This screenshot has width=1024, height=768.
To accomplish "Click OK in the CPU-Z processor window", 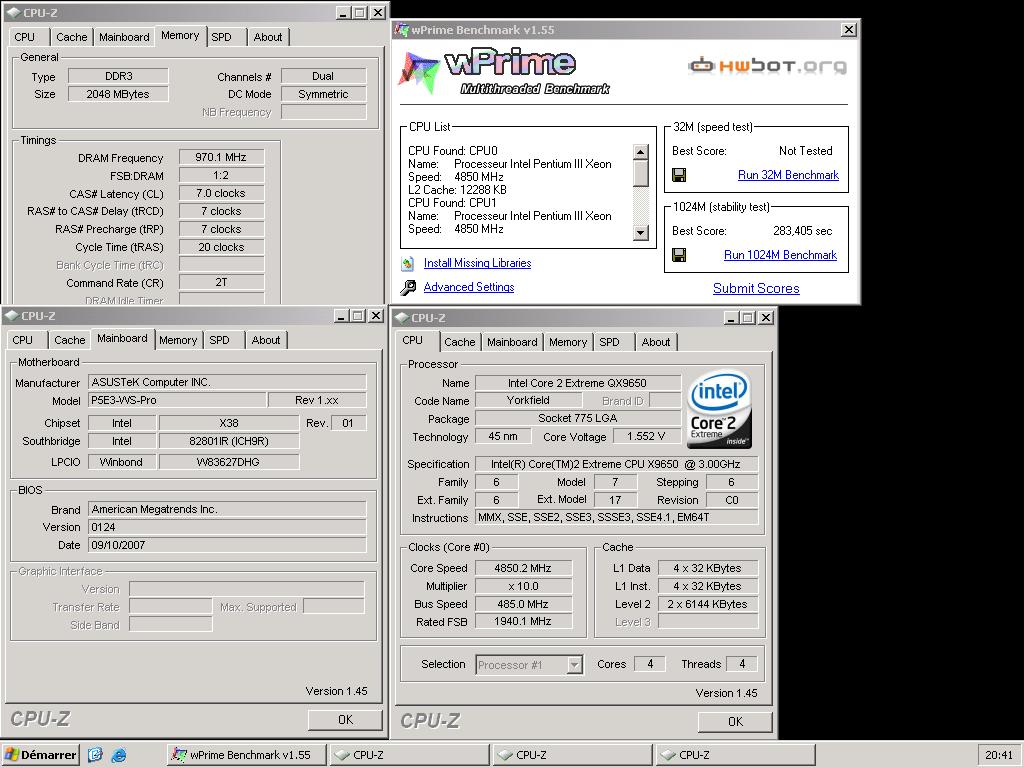I will click(x=735, y=722).
